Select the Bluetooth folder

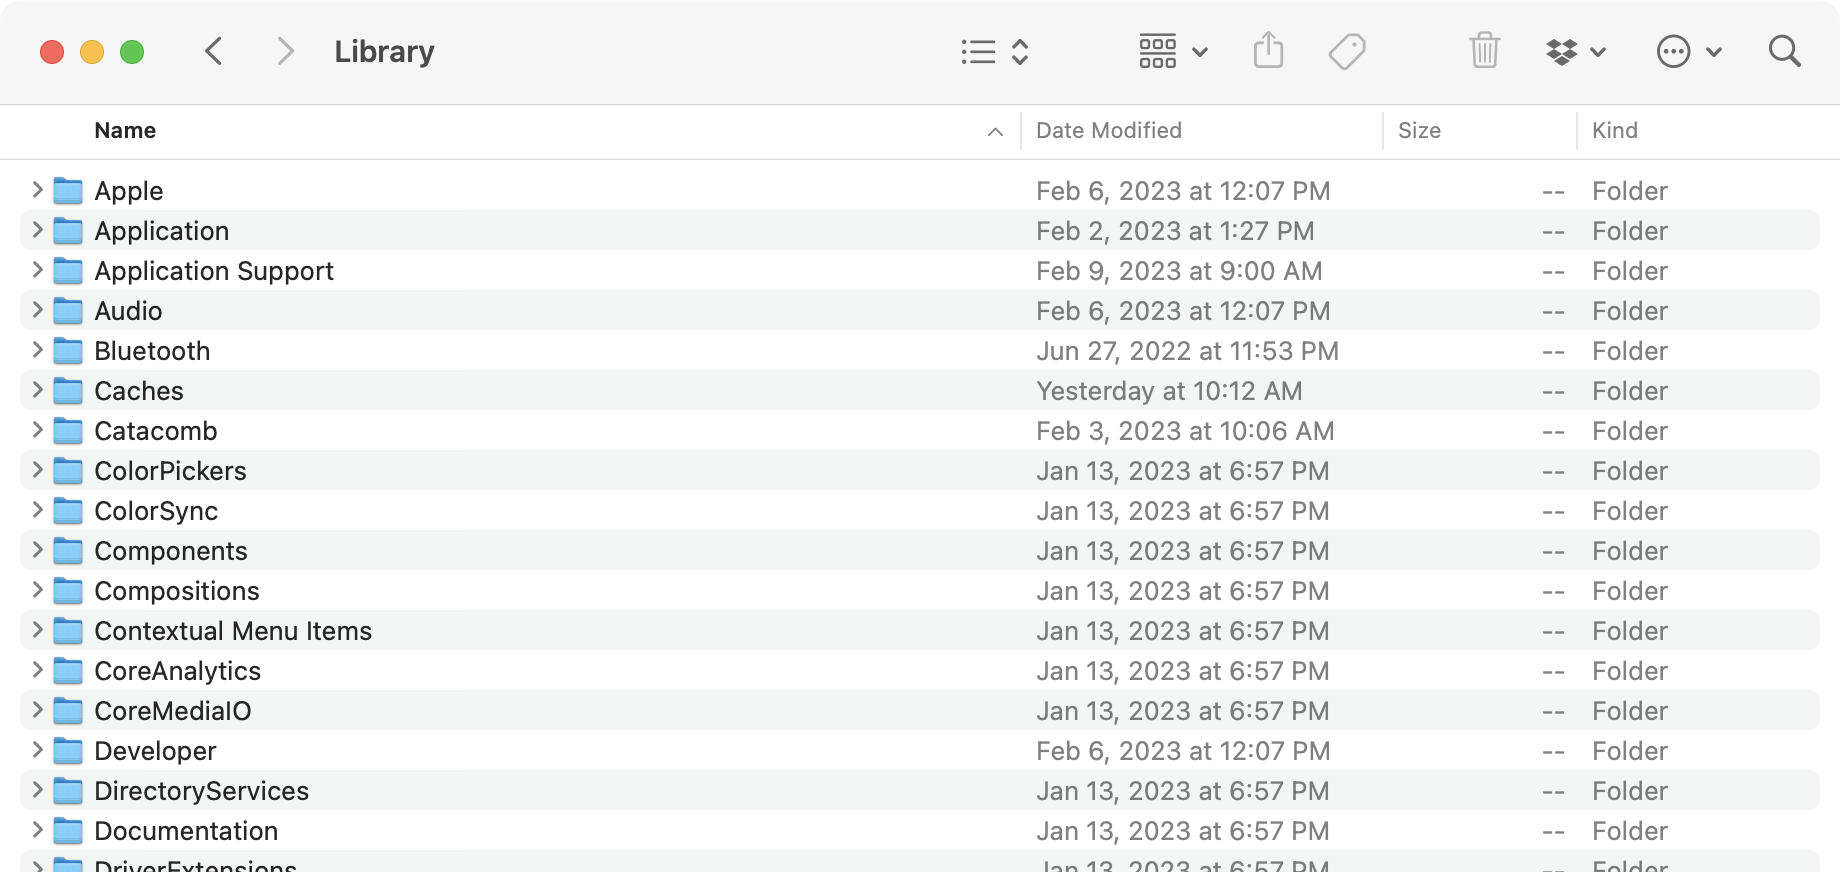coord(152,351)
